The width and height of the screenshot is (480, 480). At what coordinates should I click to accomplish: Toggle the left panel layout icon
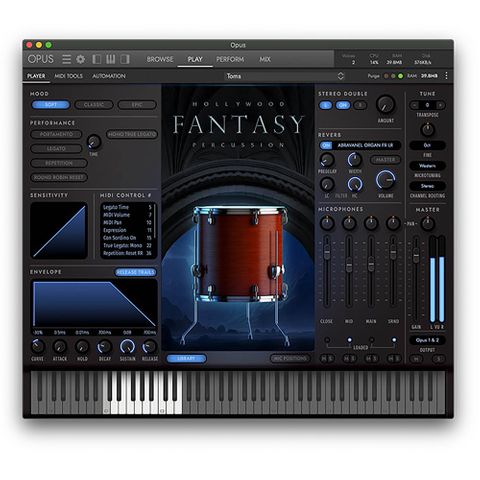(x=97, y=59)
